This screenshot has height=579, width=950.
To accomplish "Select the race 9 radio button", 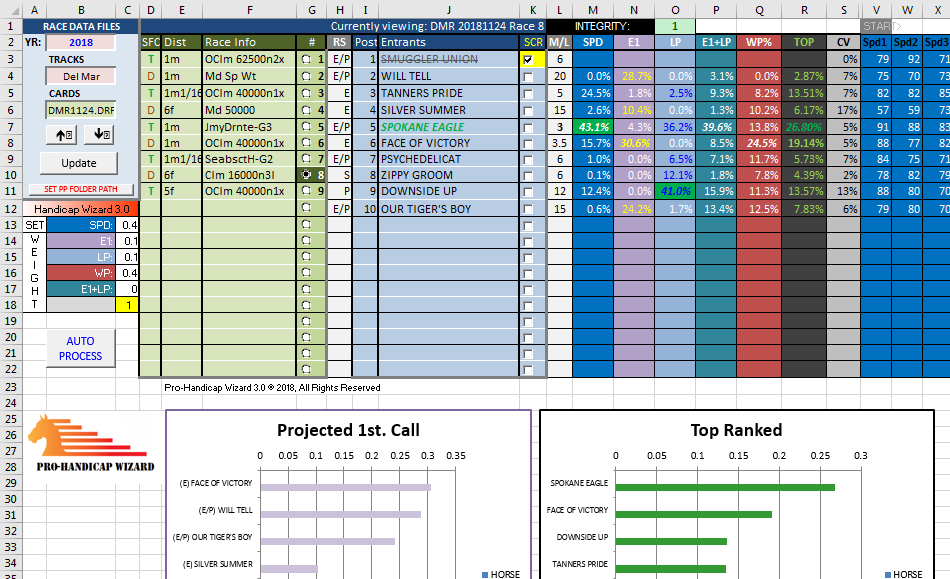I will click(307, 191).
